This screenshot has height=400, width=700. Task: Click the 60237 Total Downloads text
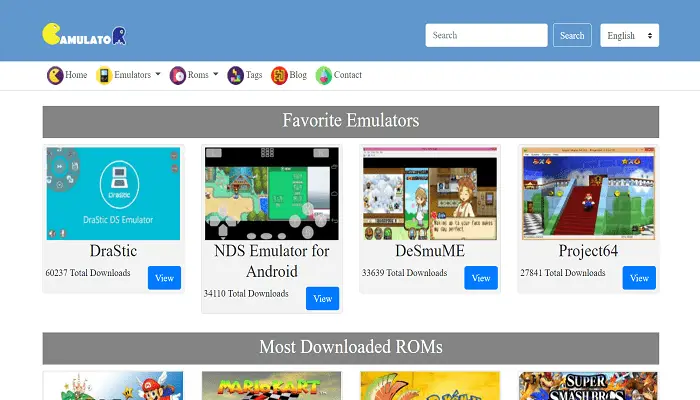[88, 273]
